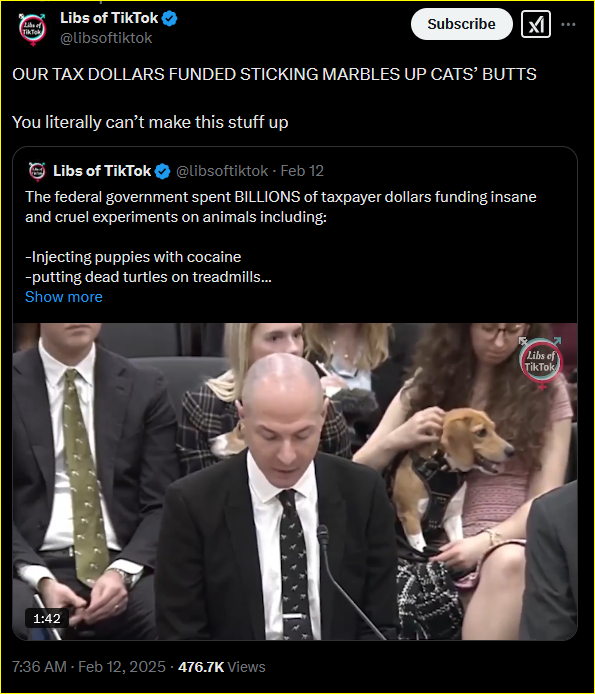Open the quoted post Feb 12 date
This screenshot has width=595, height=694.
point(302,171)
